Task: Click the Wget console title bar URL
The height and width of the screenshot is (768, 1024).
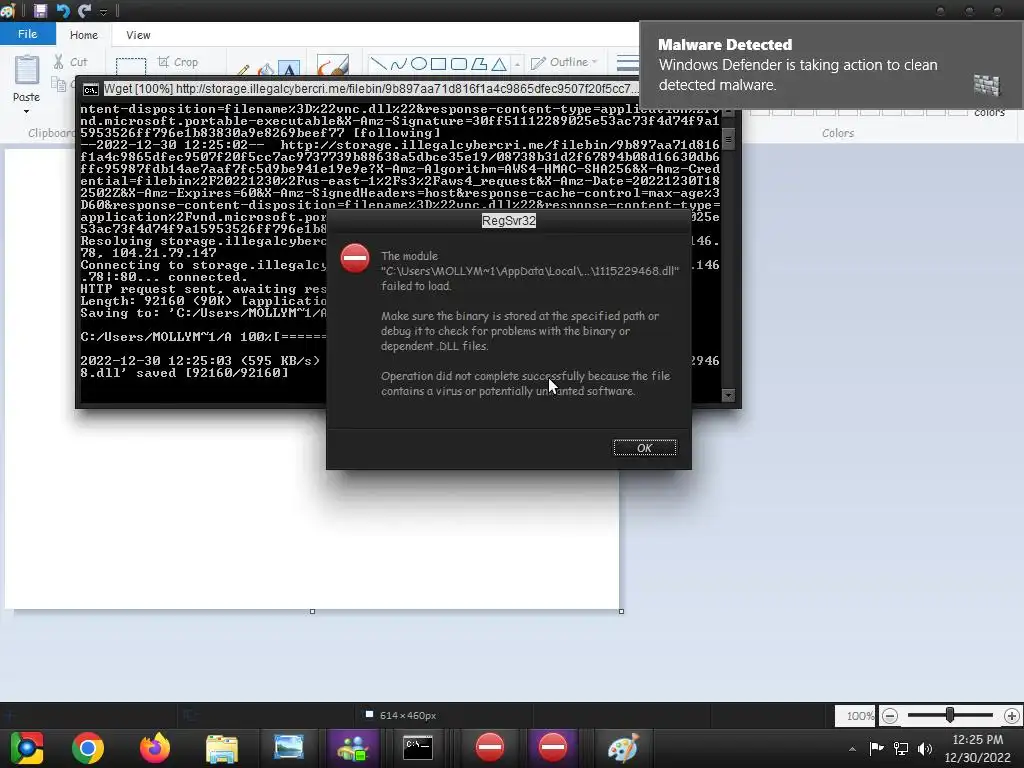Action: pos(371,89)
